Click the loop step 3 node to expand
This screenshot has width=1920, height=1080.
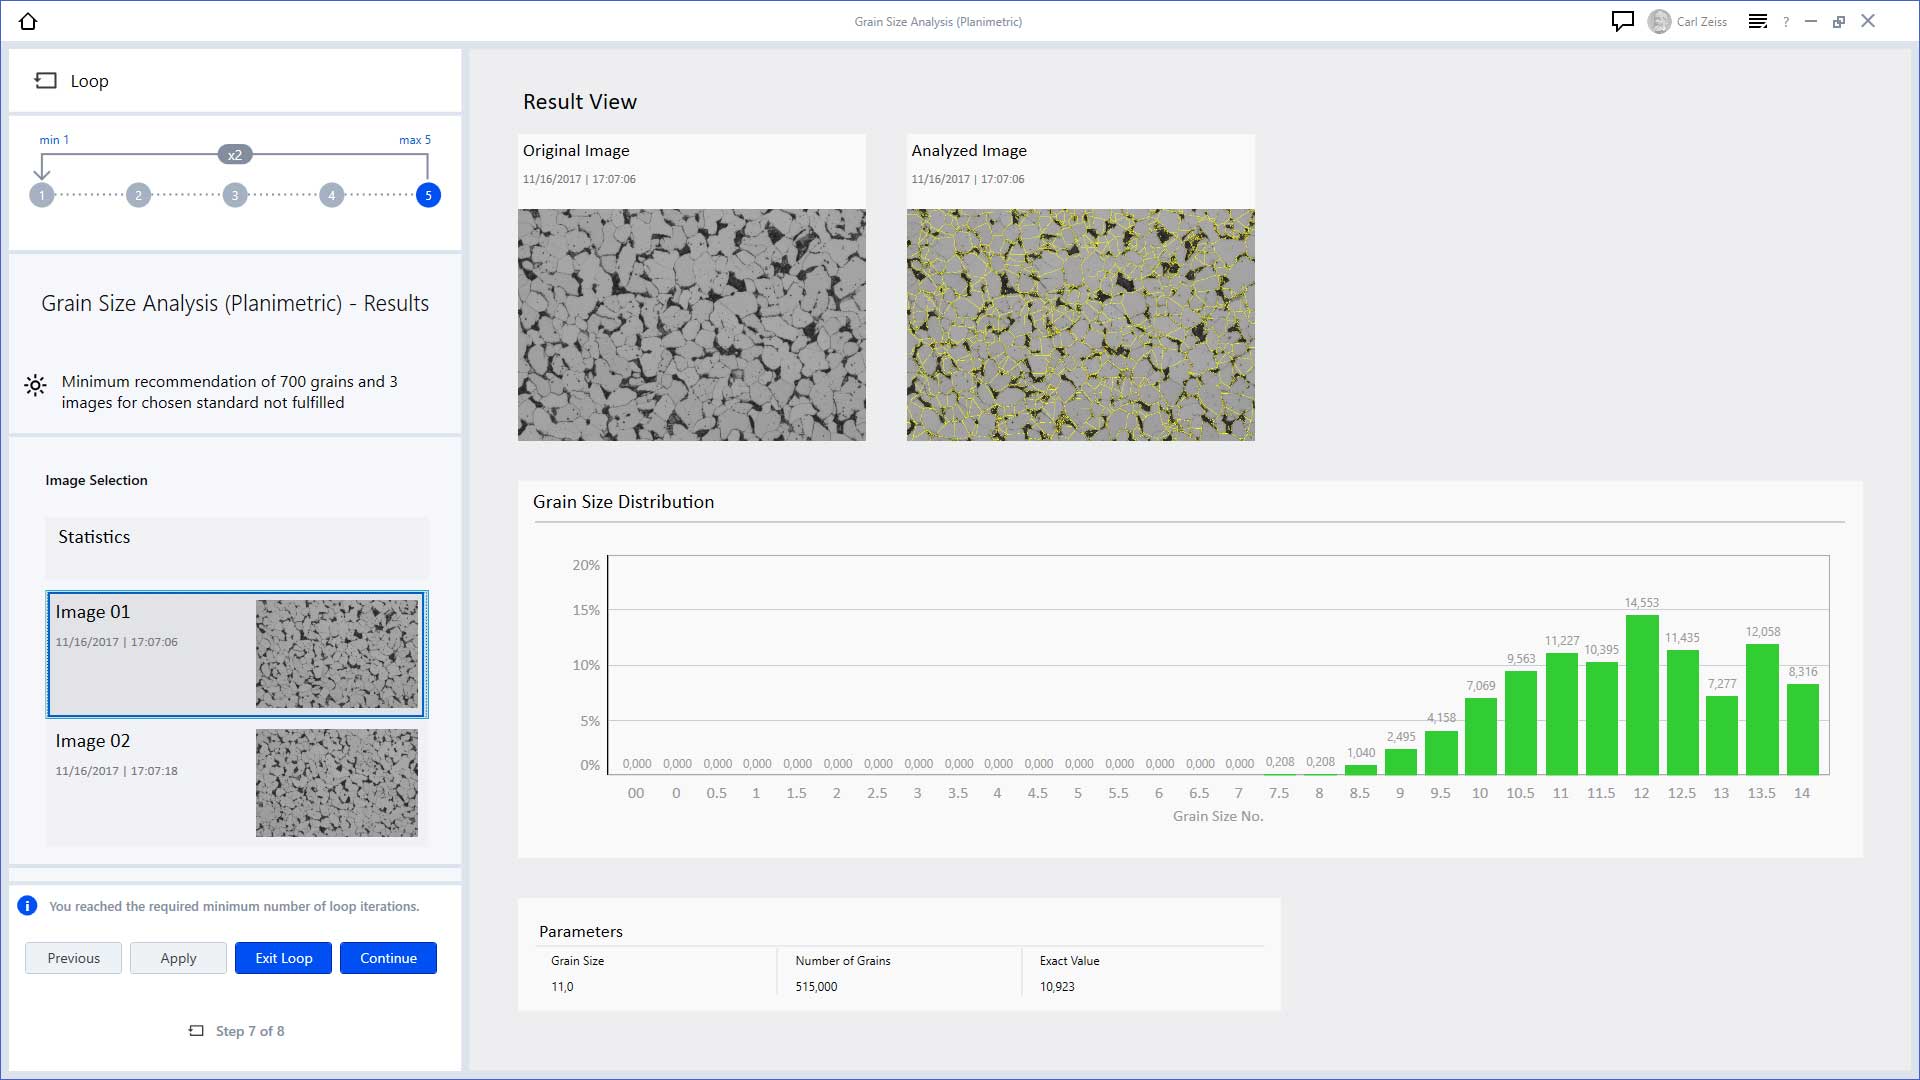235,194
